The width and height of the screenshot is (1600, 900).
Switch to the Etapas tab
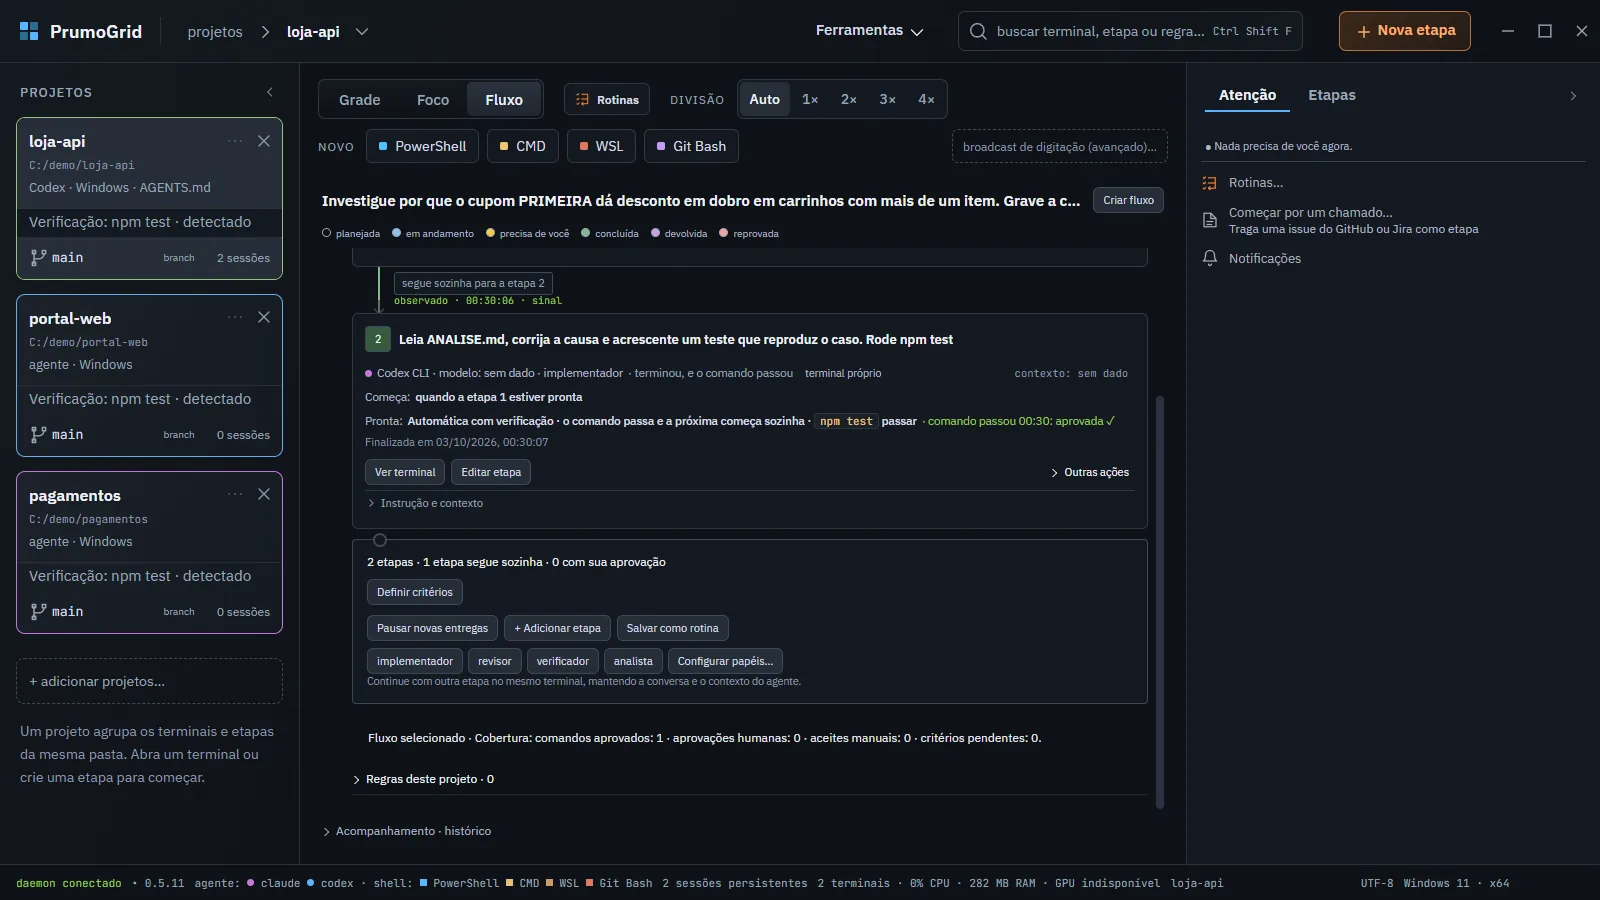coord(1332,96)
